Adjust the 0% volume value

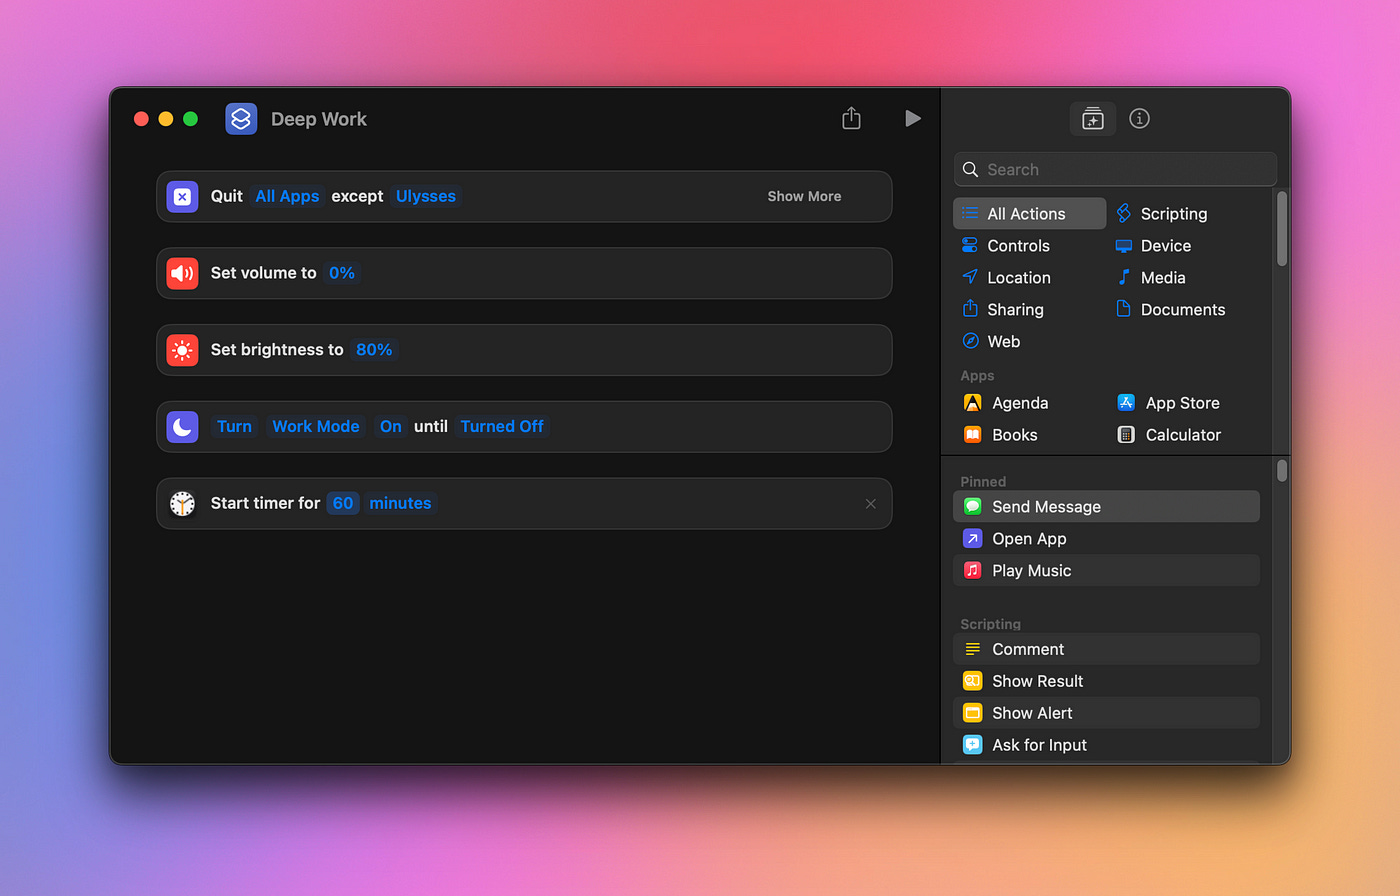pos(342,273)
